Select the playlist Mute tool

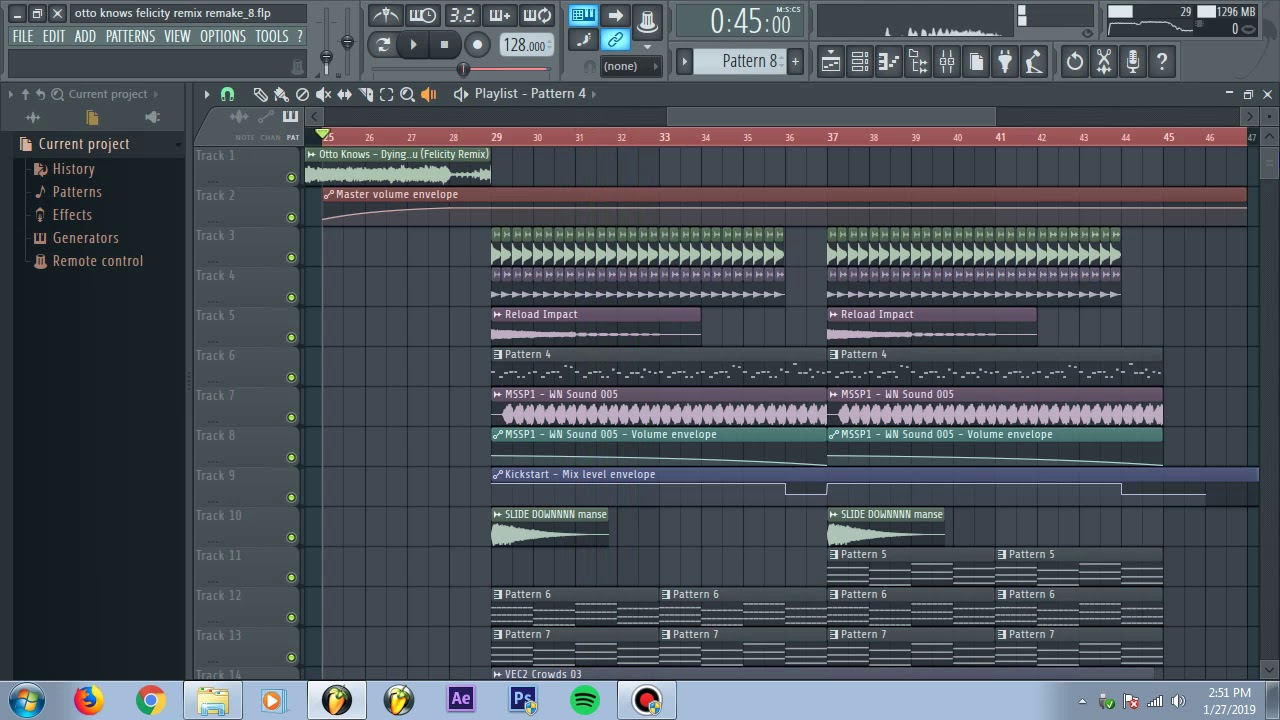click(x=323, y=94)
